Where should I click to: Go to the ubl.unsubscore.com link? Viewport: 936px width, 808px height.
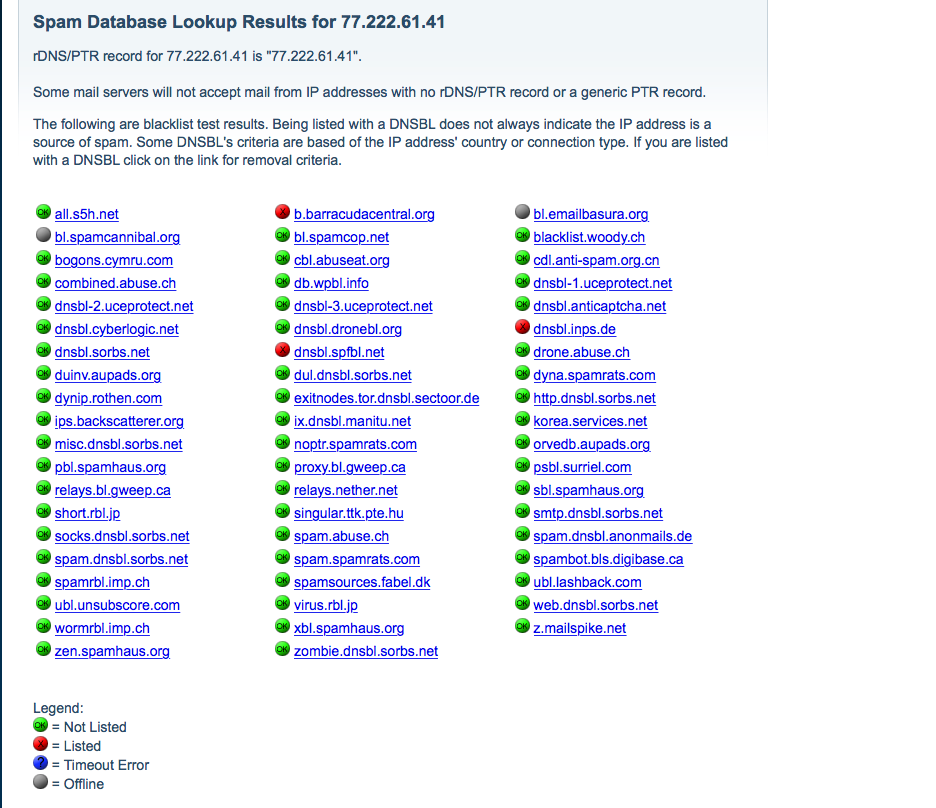coord(117,605)
